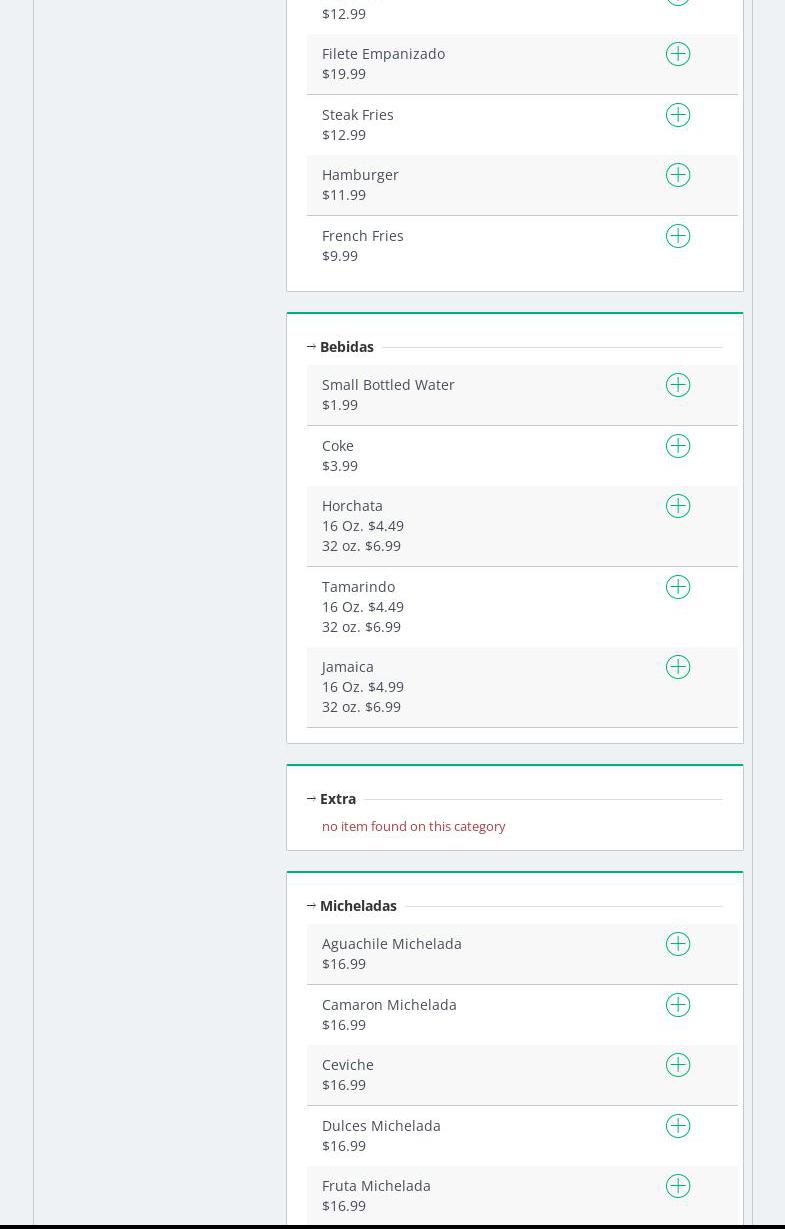Add Jamaica drink with plus icon

coord(678,667)
